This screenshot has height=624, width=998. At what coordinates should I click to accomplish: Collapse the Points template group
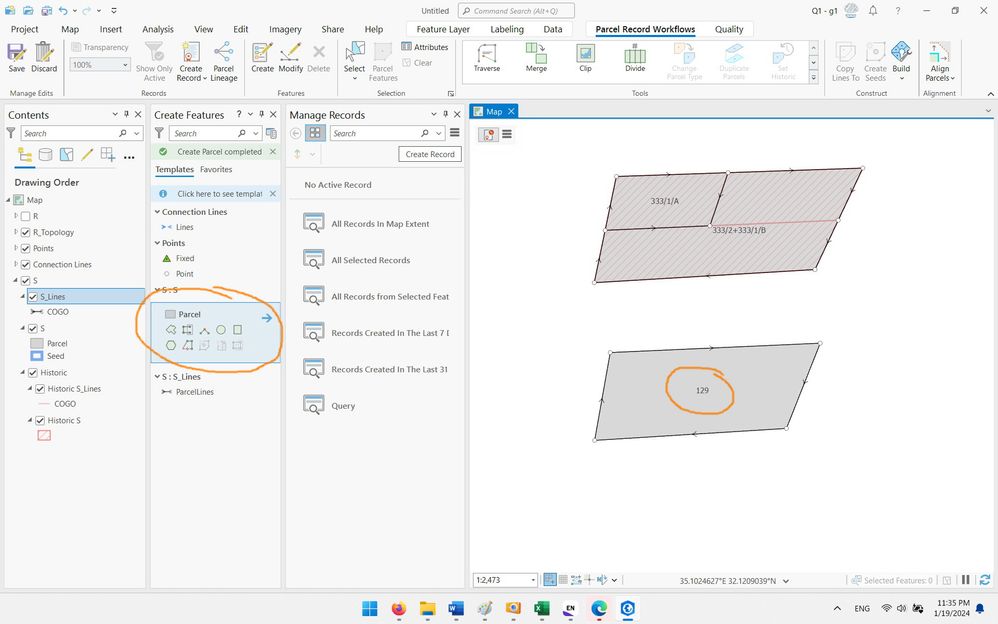click(x=157, y=243)
